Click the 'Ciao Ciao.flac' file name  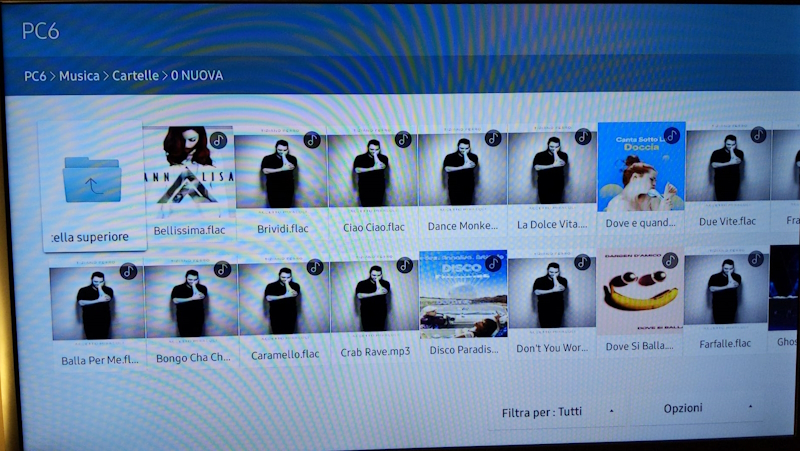[x=374, y=227]
